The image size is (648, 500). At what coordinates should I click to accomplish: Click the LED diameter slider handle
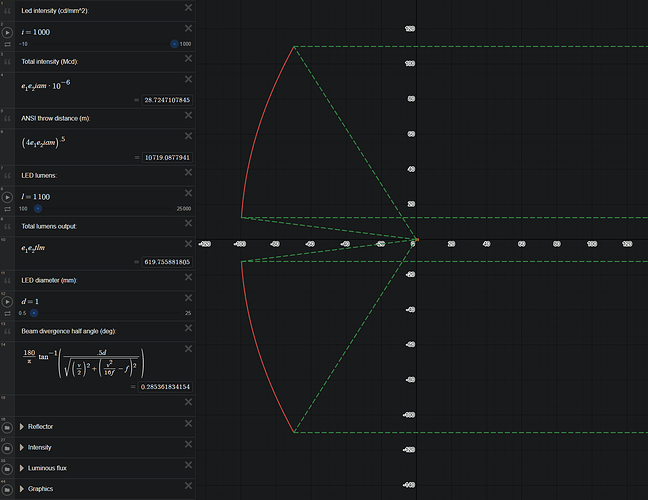[34, 313]
